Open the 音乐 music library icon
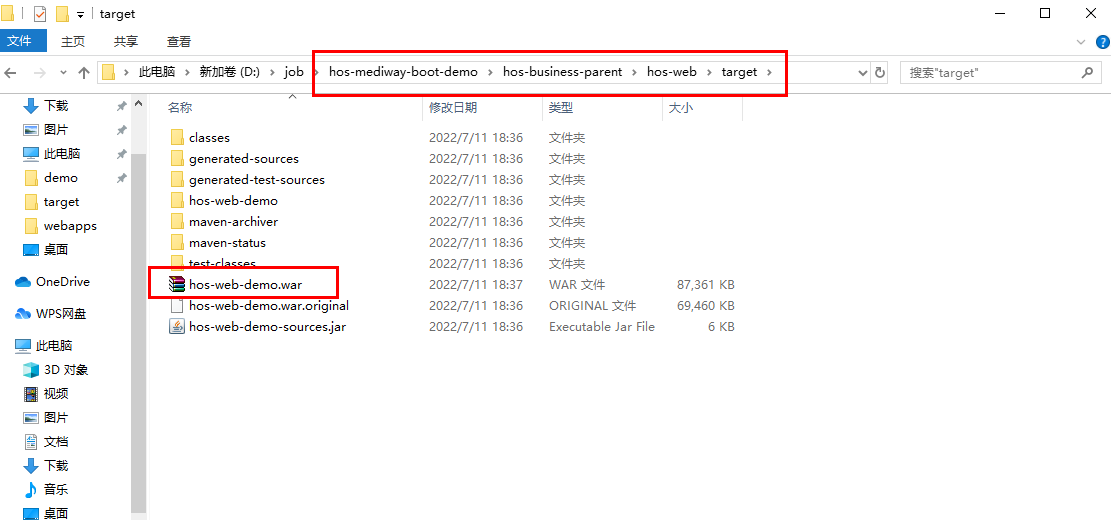This screenshot has width=1111, height=520. 31,490
